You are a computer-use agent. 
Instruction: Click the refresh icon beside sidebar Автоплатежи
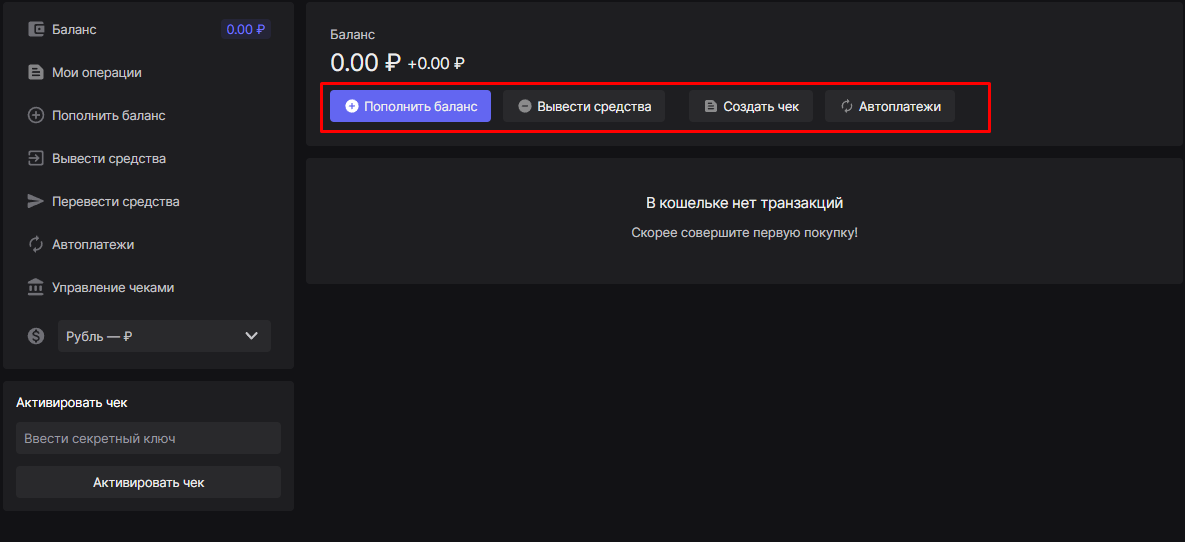tap(36, 244)
